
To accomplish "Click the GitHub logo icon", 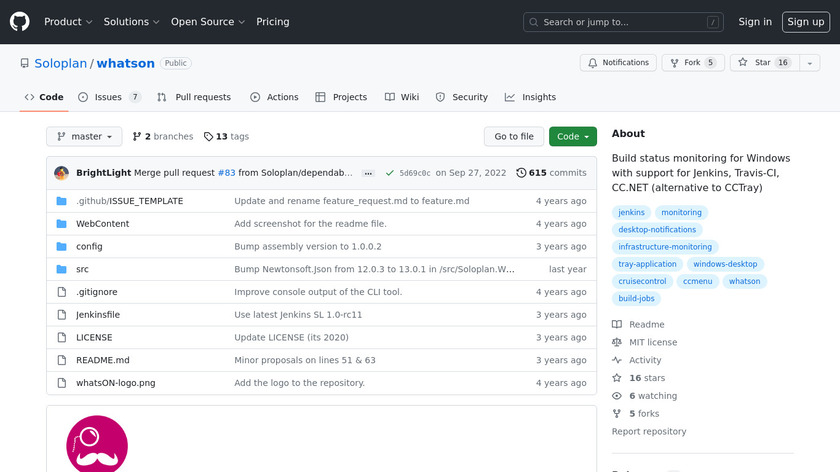I will point(20,21).
